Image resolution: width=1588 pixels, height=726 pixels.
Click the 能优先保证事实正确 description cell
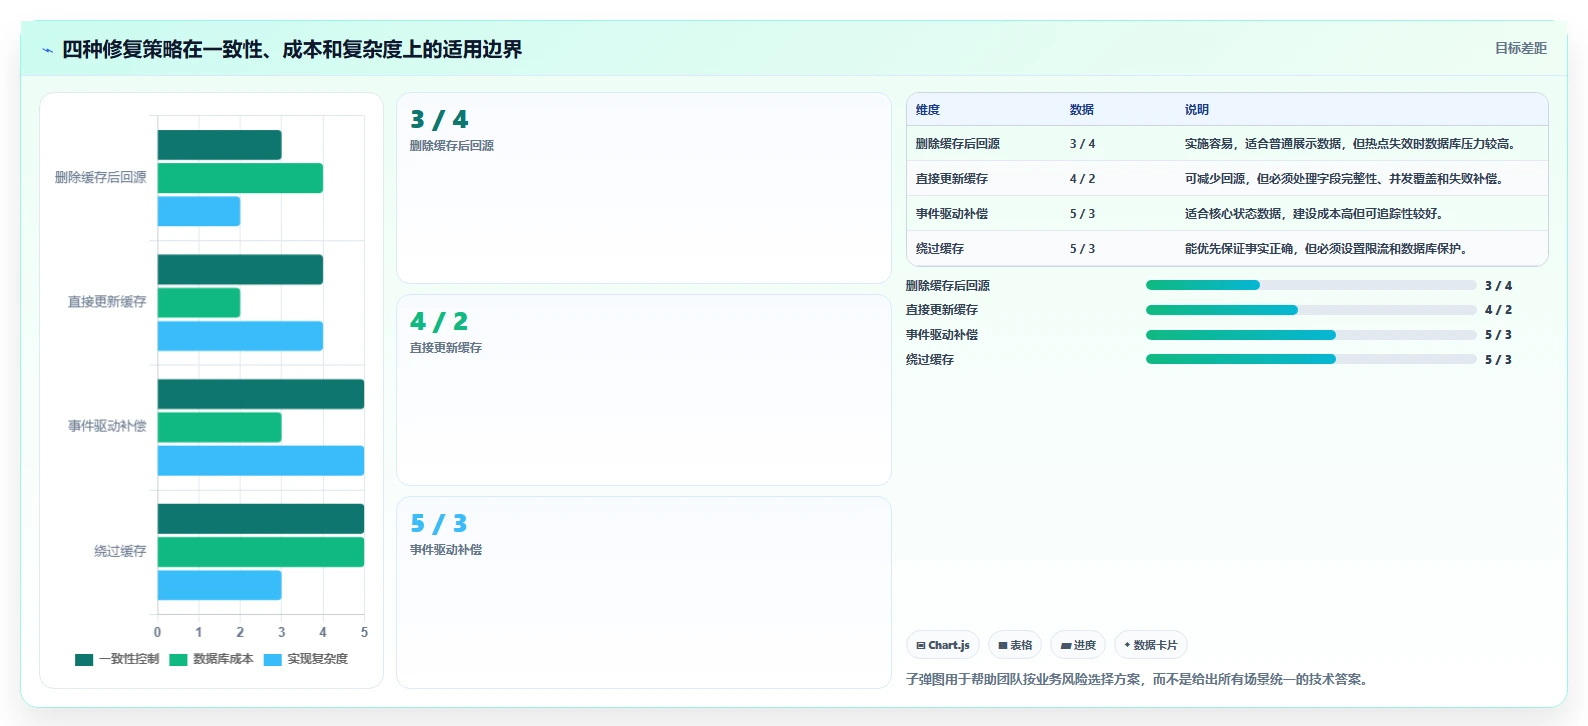tap(1328, 249)
